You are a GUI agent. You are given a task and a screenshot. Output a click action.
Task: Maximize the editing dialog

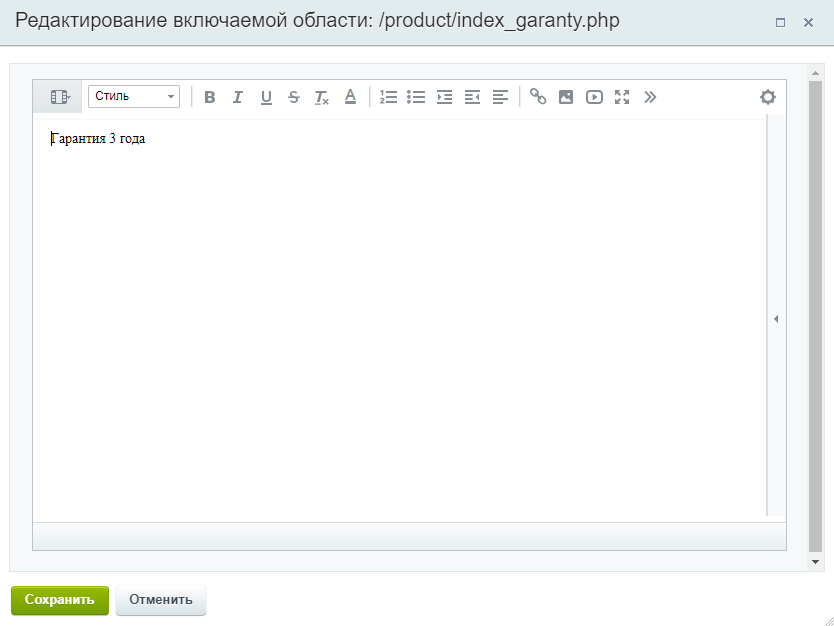(x=780, y=22)
